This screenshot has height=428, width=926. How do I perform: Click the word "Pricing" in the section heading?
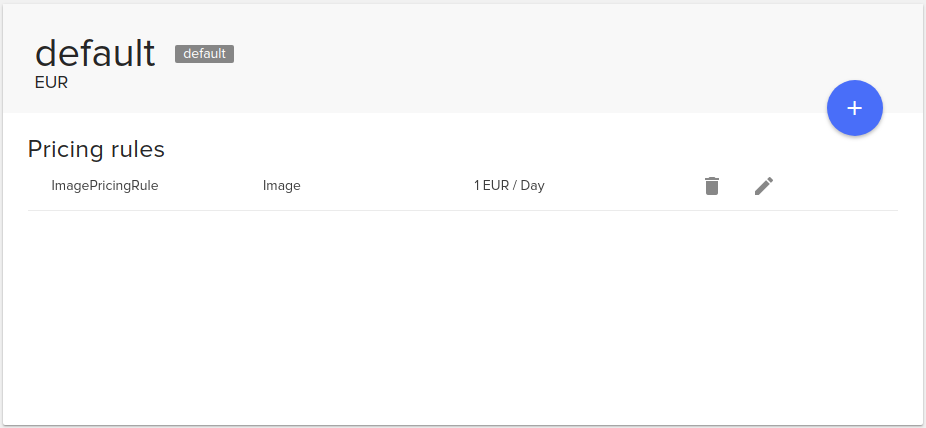coord(66,149)
